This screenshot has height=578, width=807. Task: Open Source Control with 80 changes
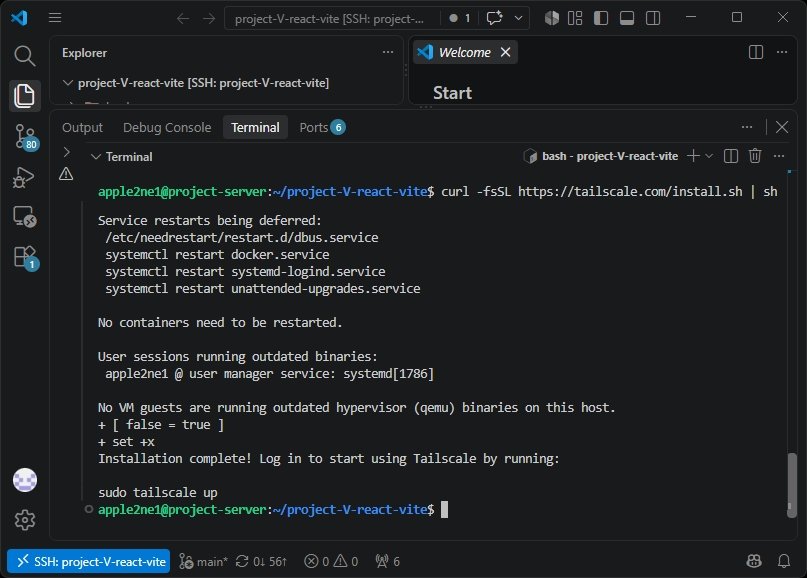tap(25, 137)
